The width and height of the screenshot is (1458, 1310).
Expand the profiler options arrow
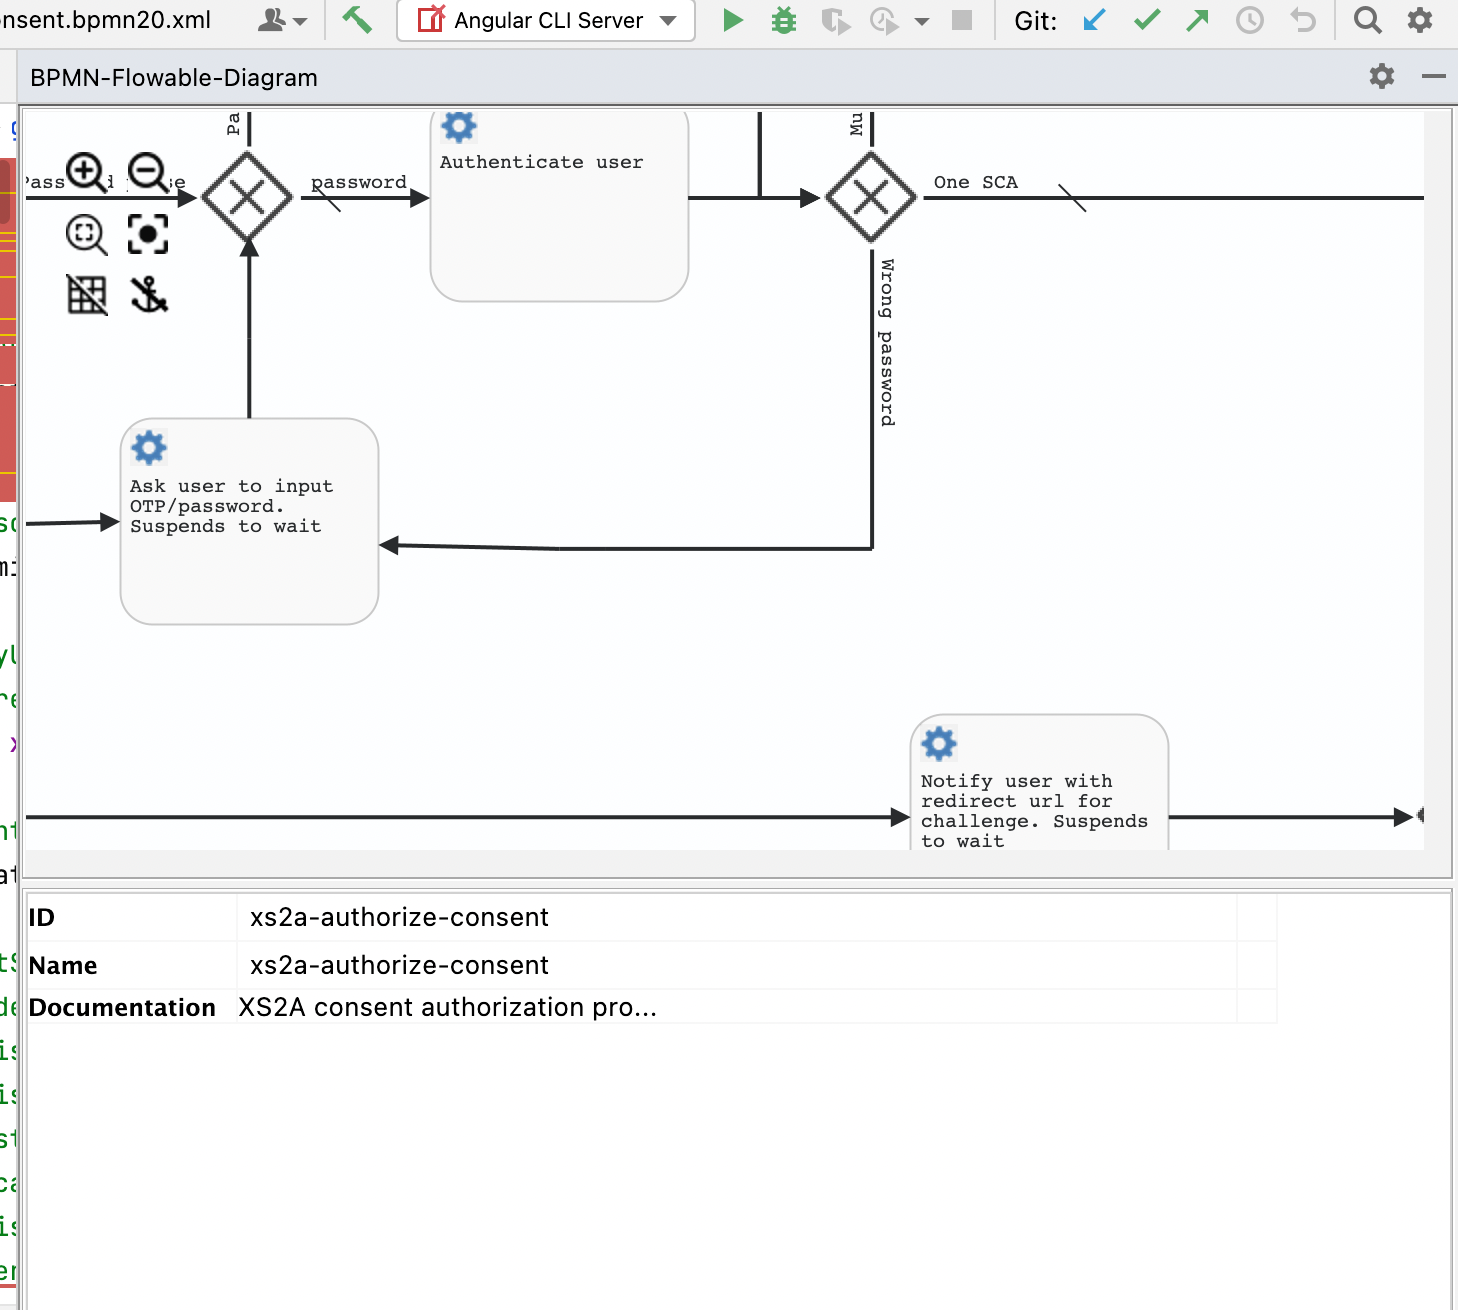[x=922, y=20]
